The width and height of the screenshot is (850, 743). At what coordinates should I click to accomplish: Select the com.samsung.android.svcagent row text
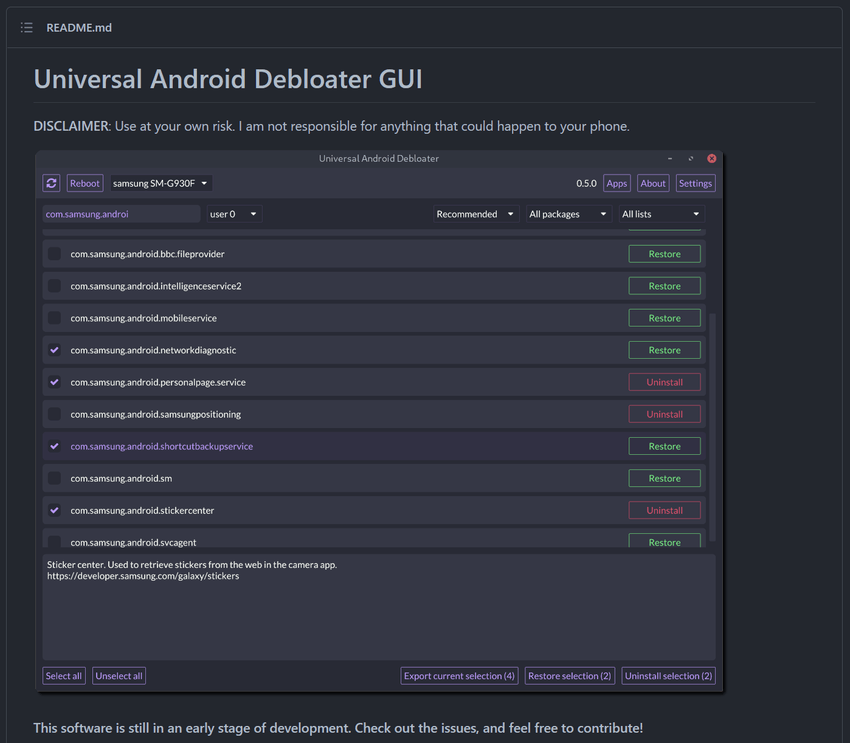(133, 542)
